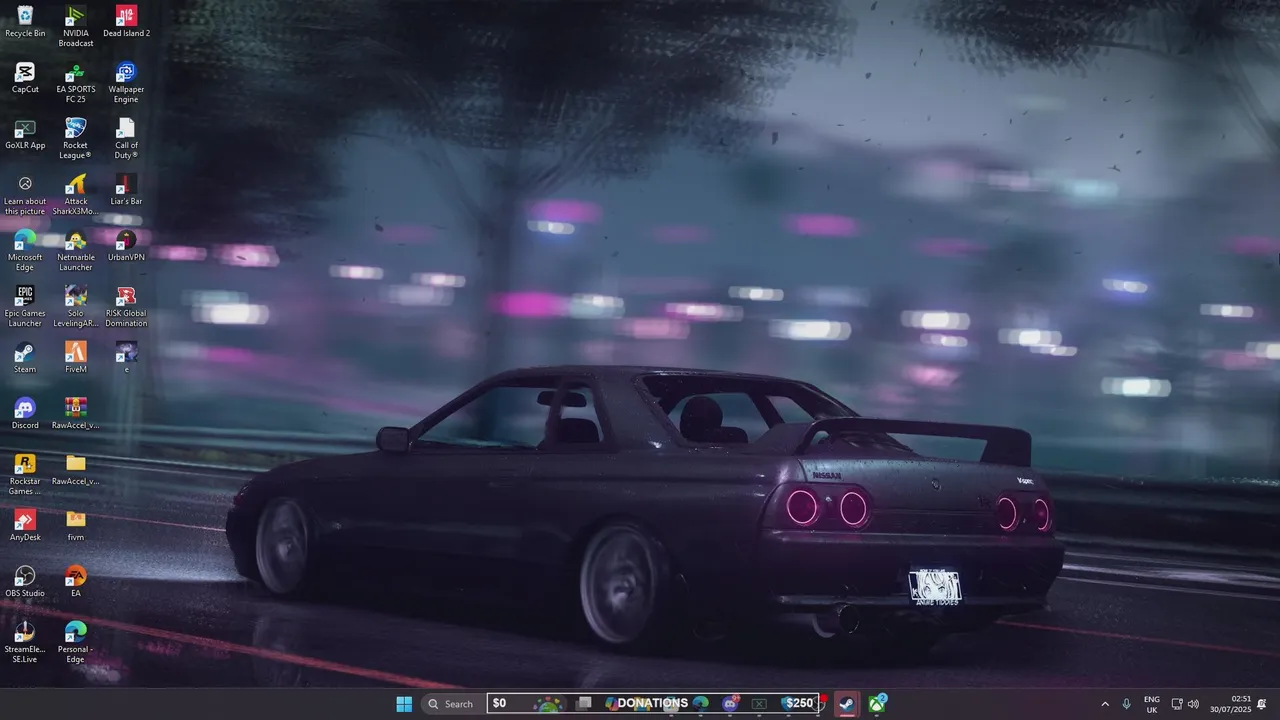Launch CapCut from the desktop
Image resolution: width=1280 pixels, height=720 pixels.
[x=25, y=77]
